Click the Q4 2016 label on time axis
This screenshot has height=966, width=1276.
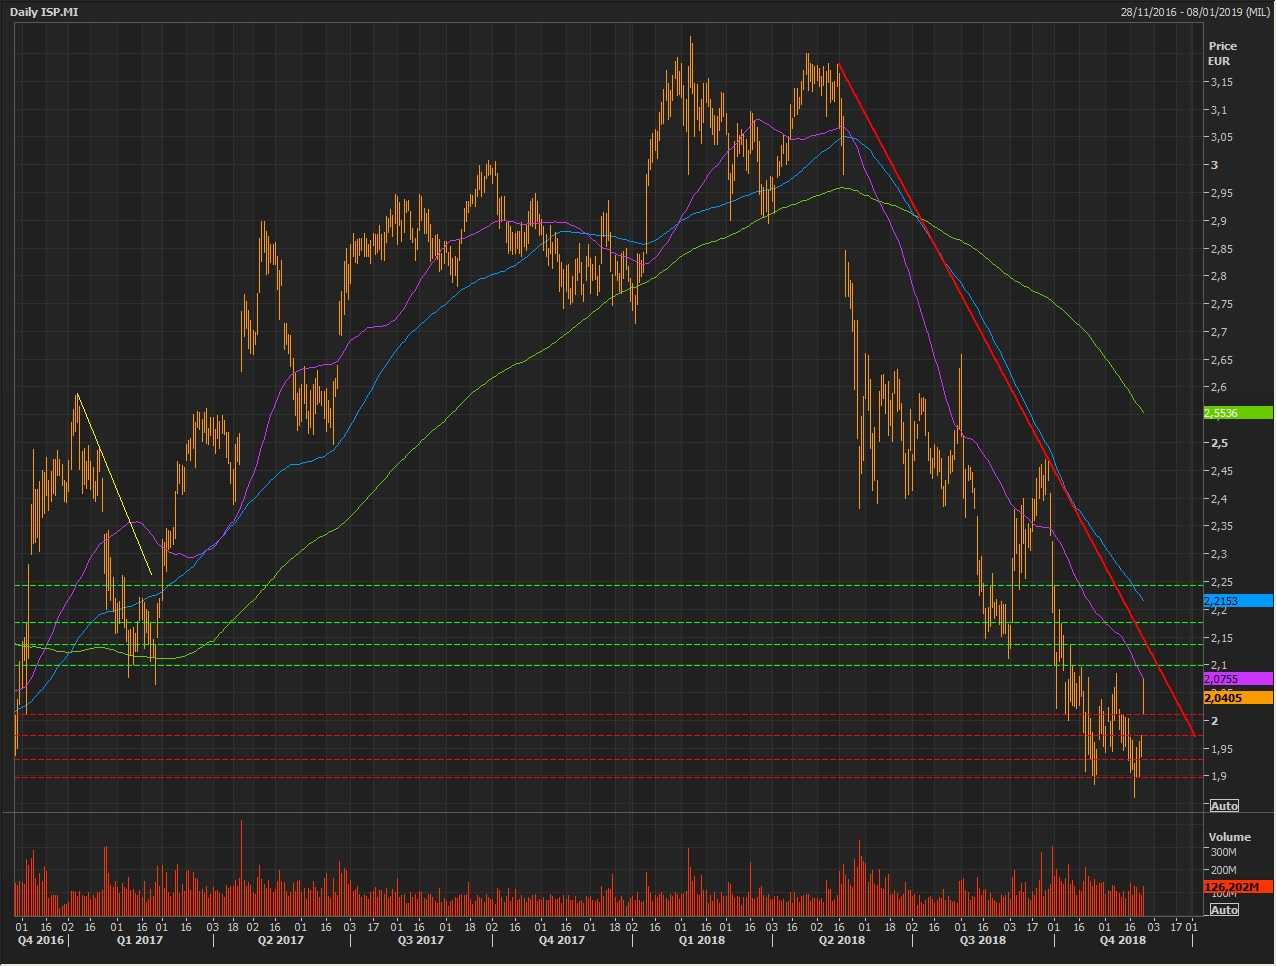[x=40, y=940]
